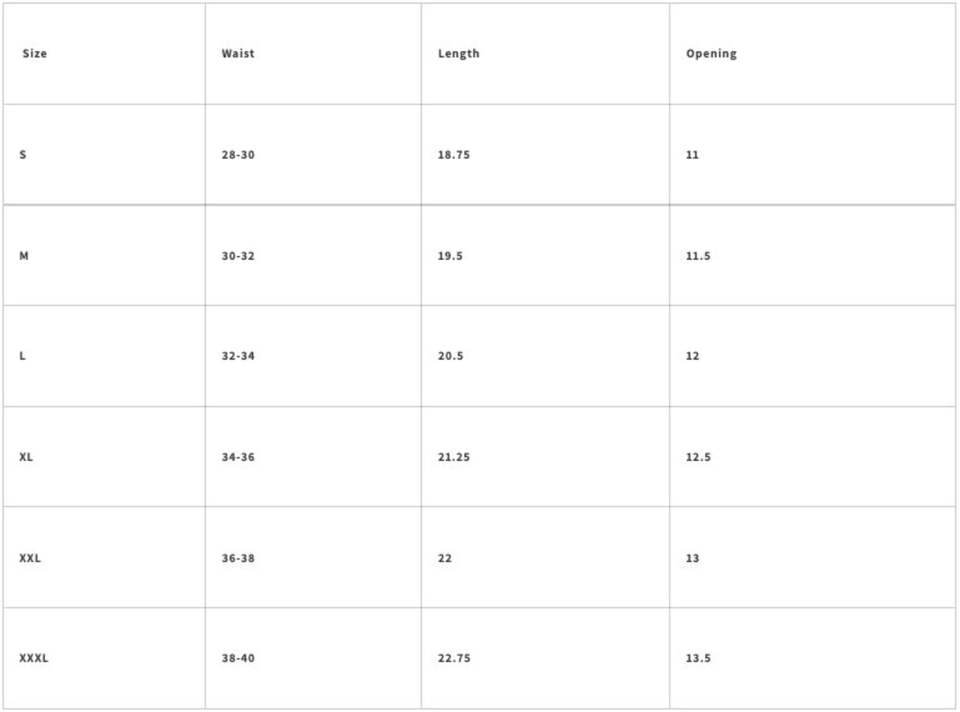Select the XXXL size cell

34,658
